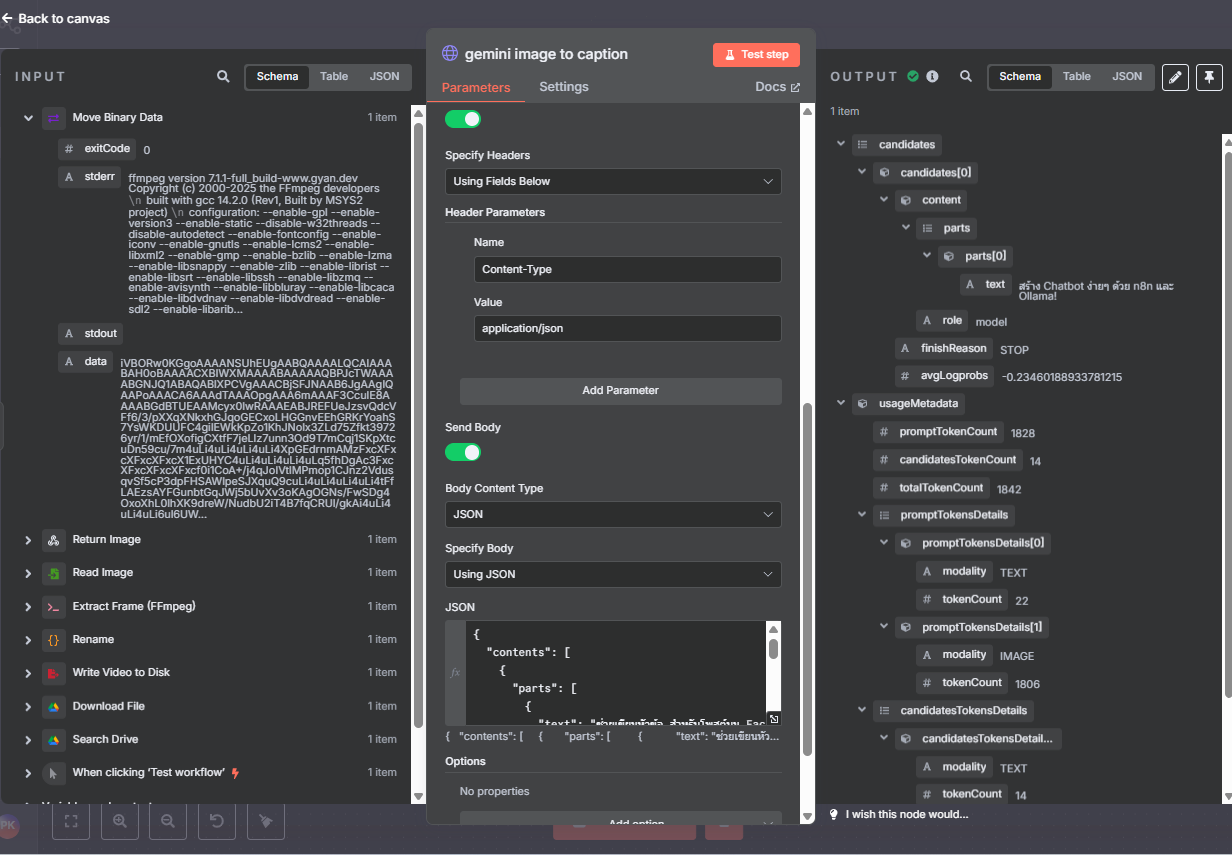Click the OUTPUT success checkmark icon
1232x855 pixels.
point(913,76)
